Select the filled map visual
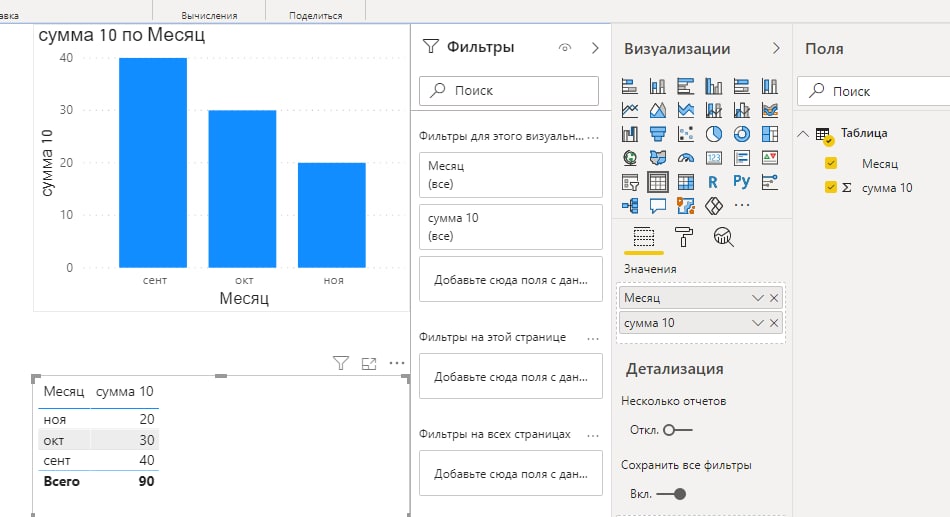Image resolution: width=950 pixels, height=517 pixels. (x=657, y=158)
